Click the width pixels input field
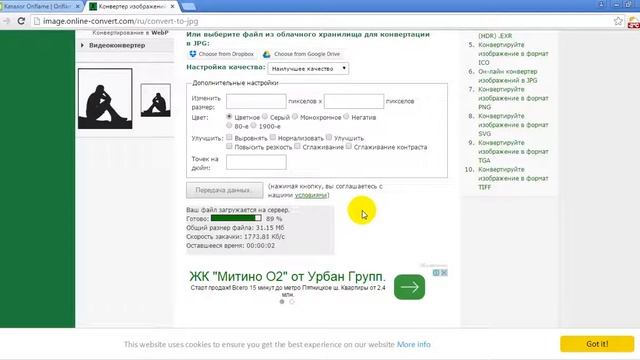This screenshot has width=640, height=360. [256, 101]
